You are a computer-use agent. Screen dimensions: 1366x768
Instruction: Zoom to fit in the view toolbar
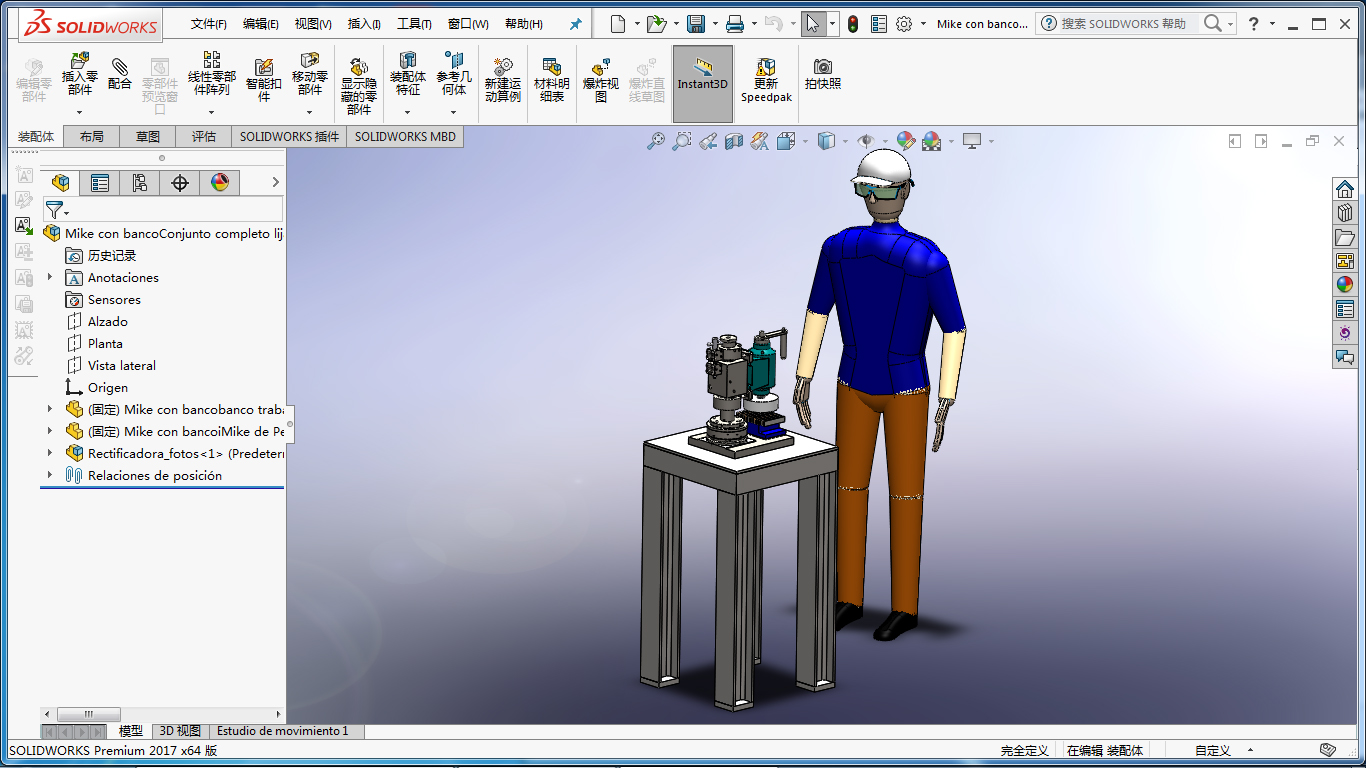tap(656, 142)
